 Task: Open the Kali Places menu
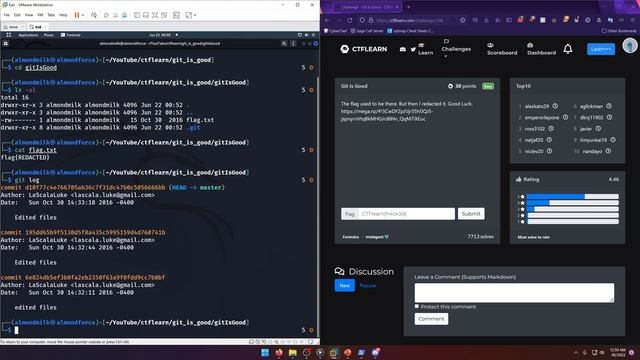pos(49,35)
